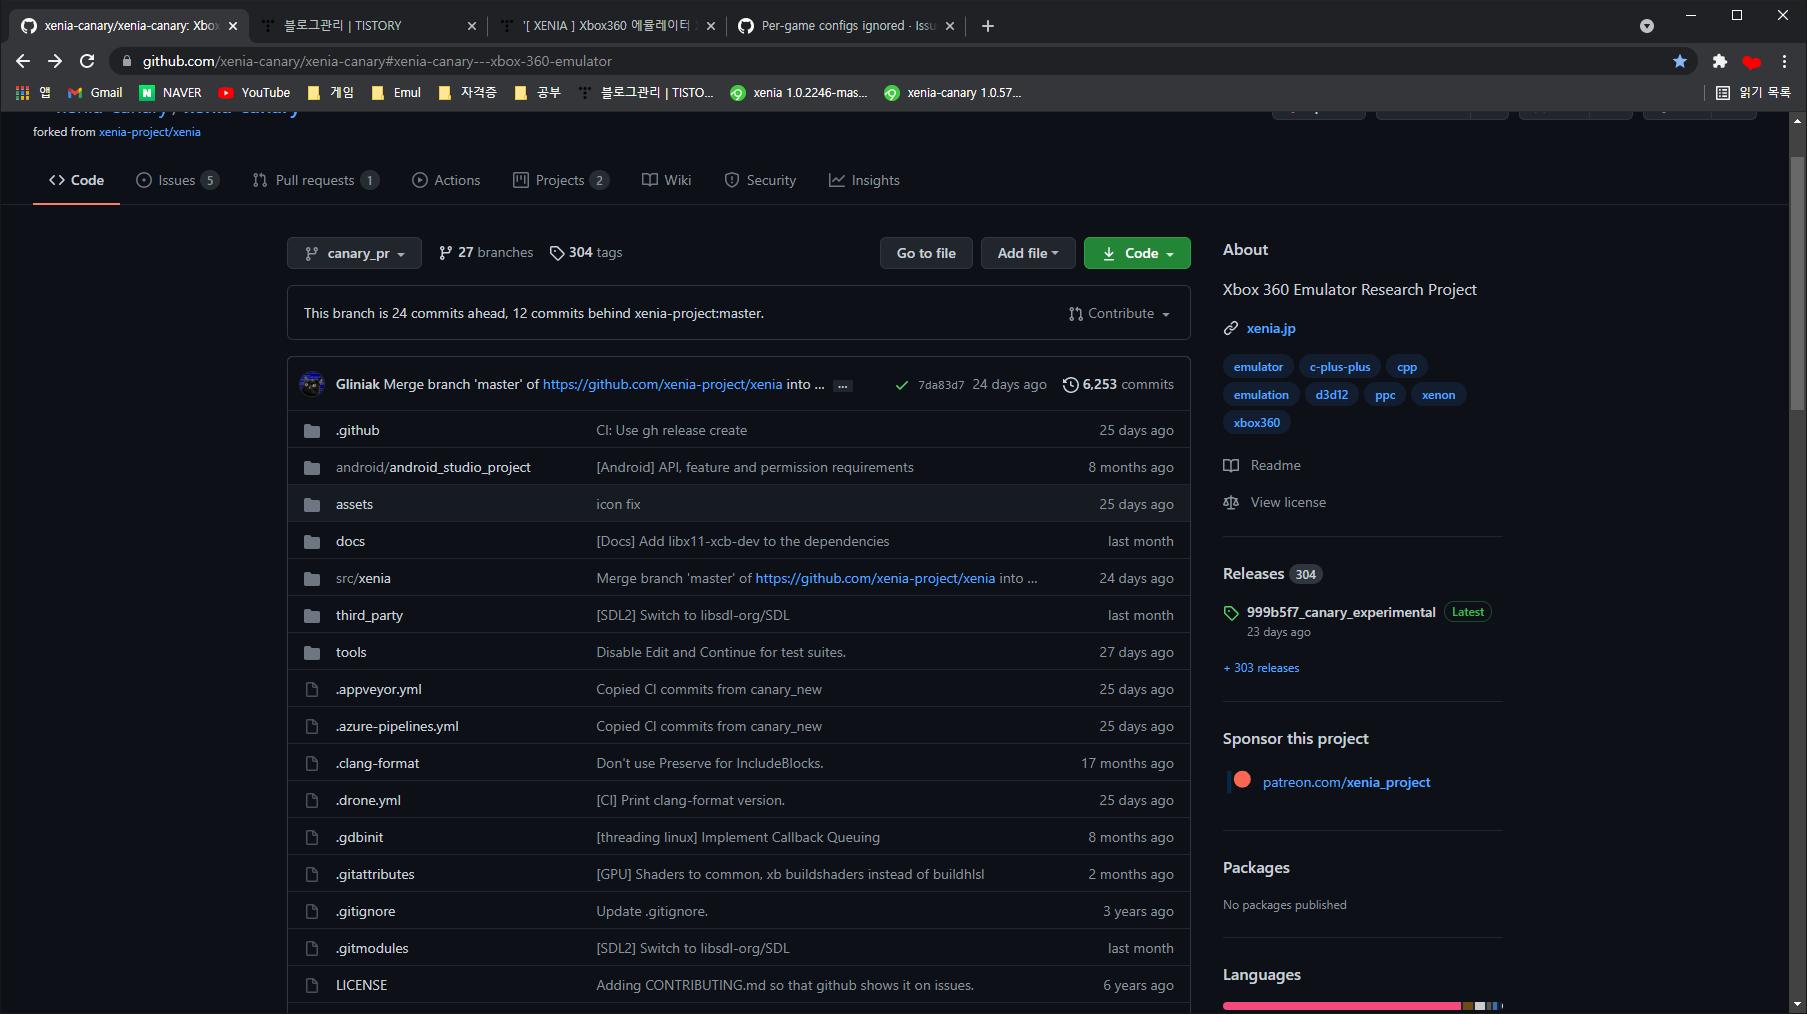Open patreon.com/xenia_project sponsor link
The width and height of the screenshot is (1807, 1014).
click(x=1346, y=782)
